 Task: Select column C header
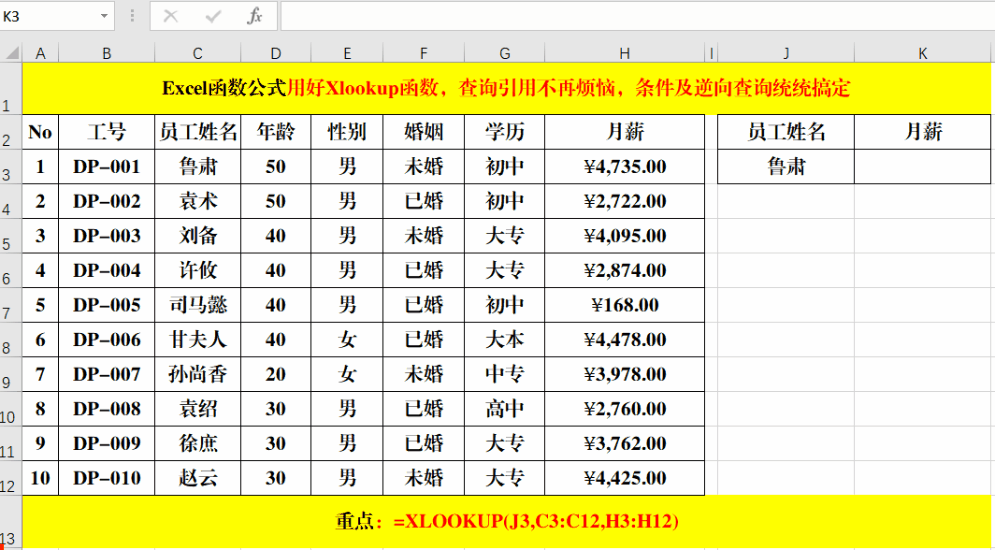pos(198,54)
